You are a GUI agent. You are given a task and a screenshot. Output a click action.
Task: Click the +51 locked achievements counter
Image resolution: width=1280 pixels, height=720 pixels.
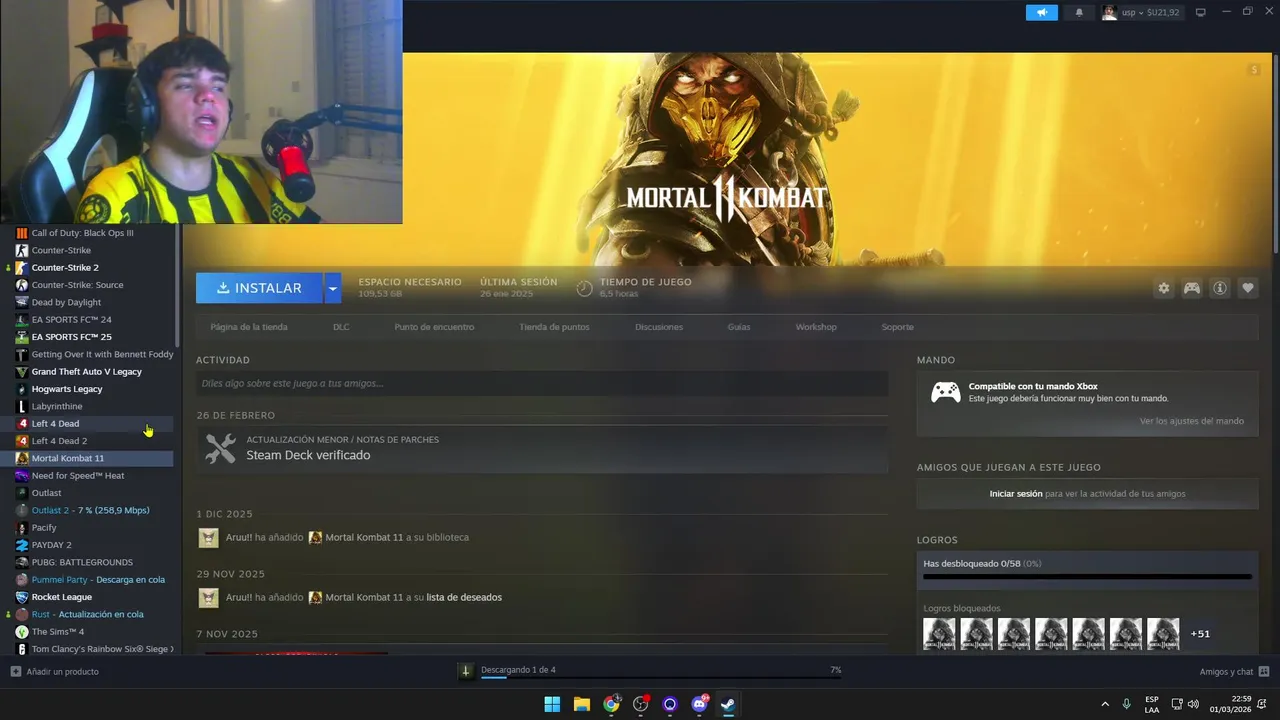[1200, 634]
